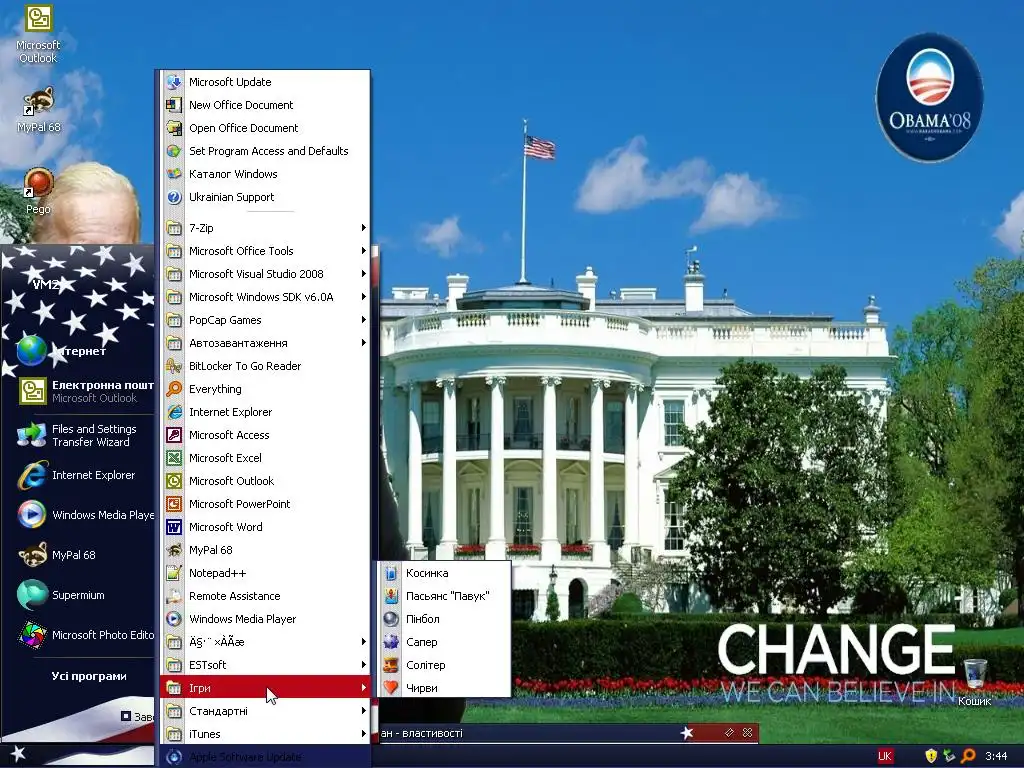Click the star Start button on taskbar

point(18,754)
